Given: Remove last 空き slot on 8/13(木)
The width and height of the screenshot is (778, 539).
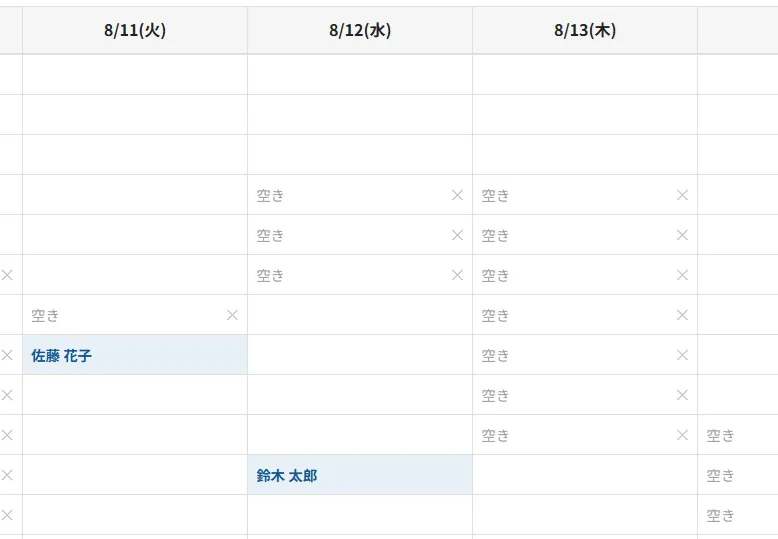Looking at the screenshot, I should [682, 435].
